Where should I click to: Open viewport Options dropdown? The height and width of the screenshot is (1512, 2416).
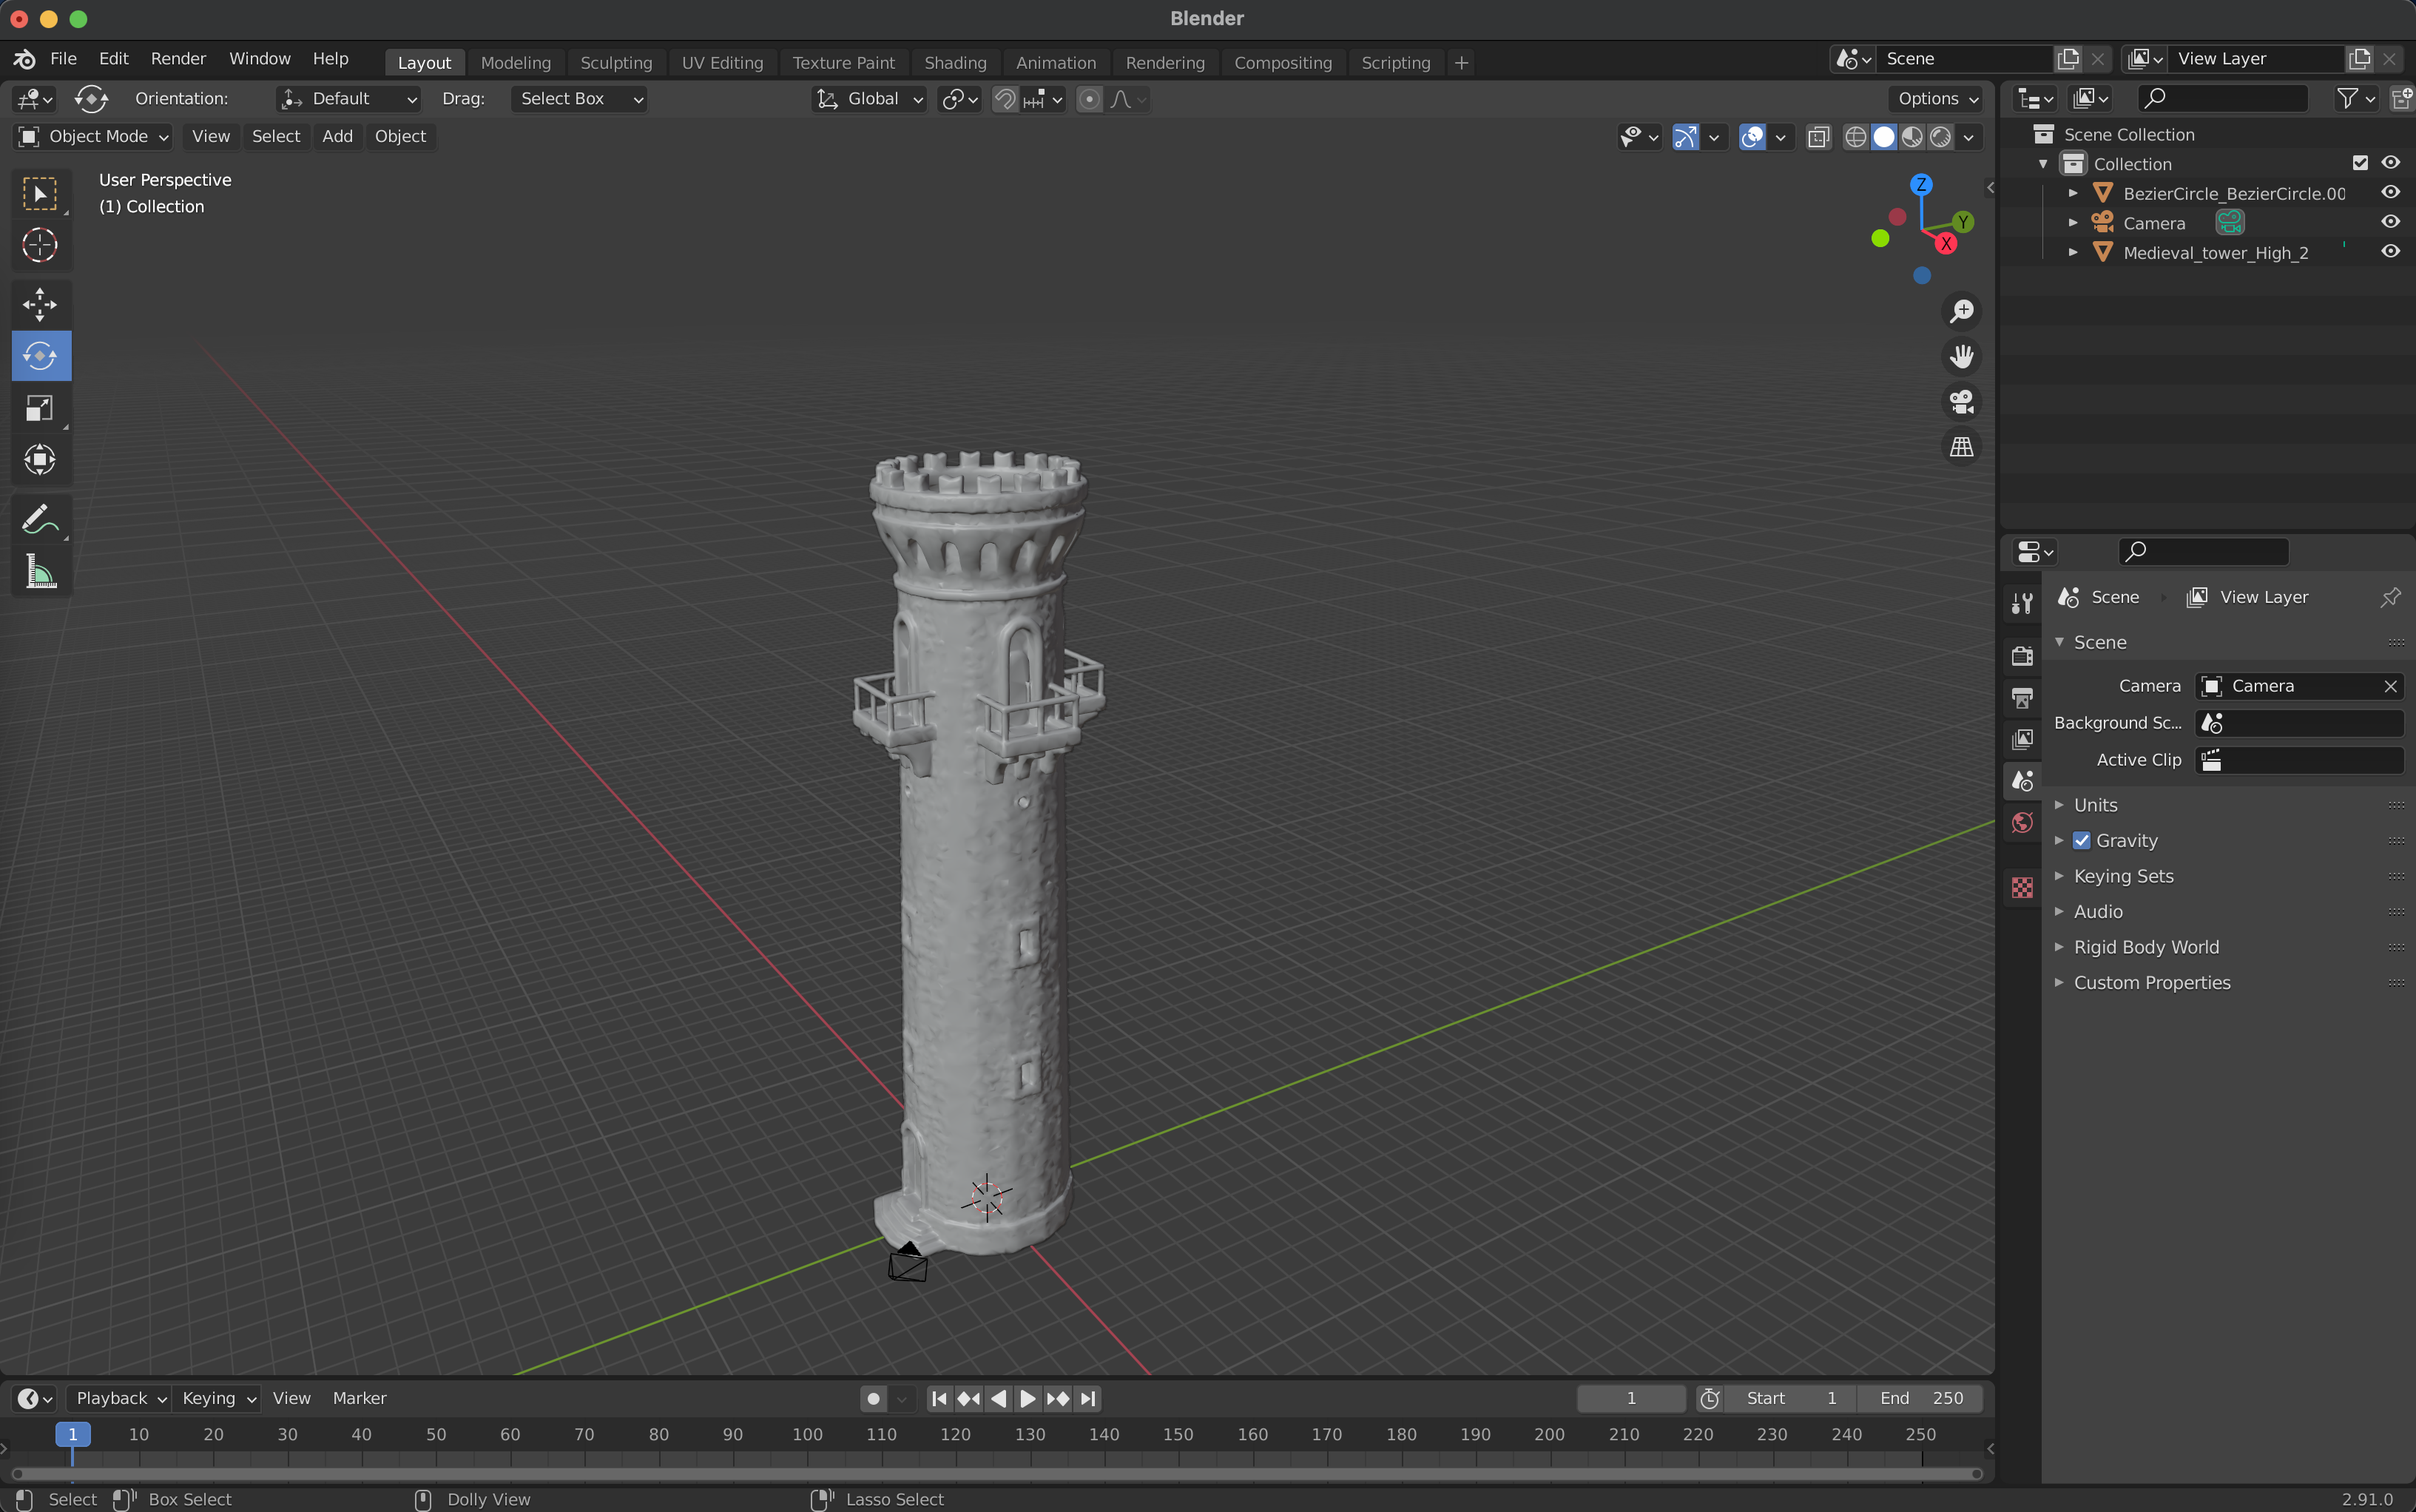pyautogui.click(x=1937, y=99)
